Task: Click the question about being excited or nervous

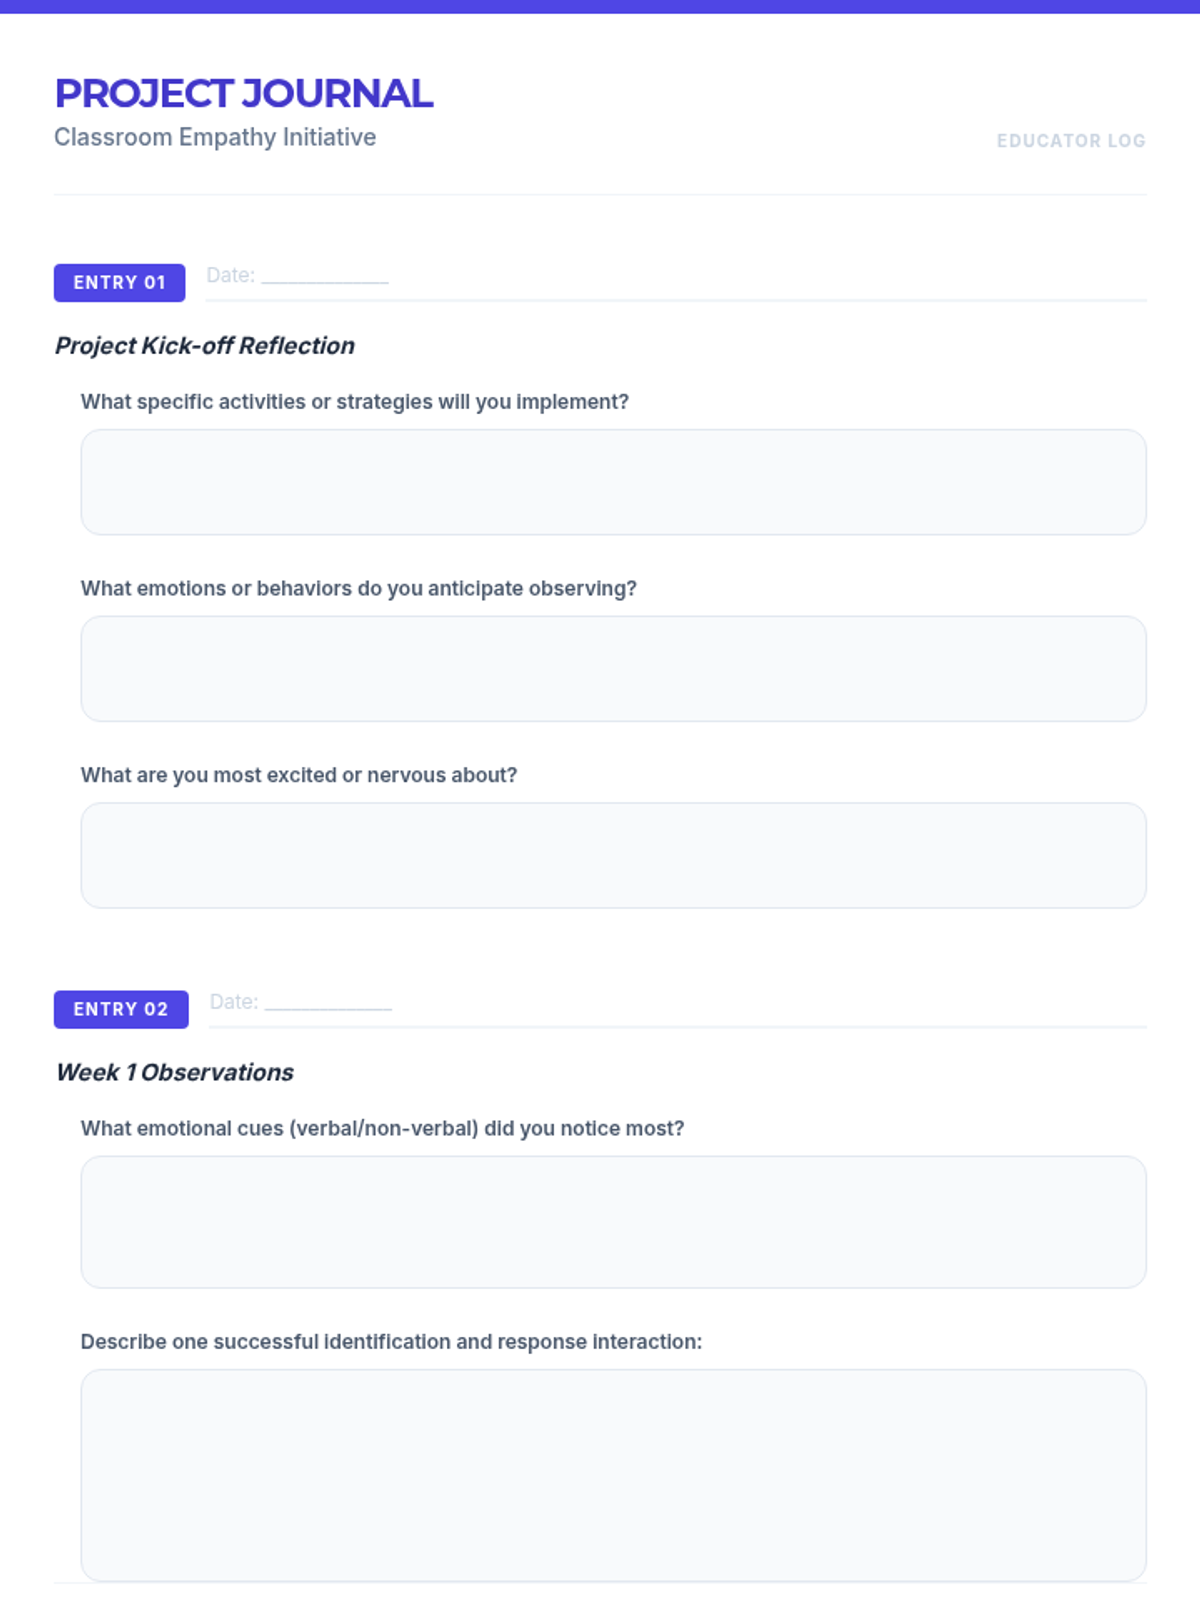Action: click(x=299, y=775)
